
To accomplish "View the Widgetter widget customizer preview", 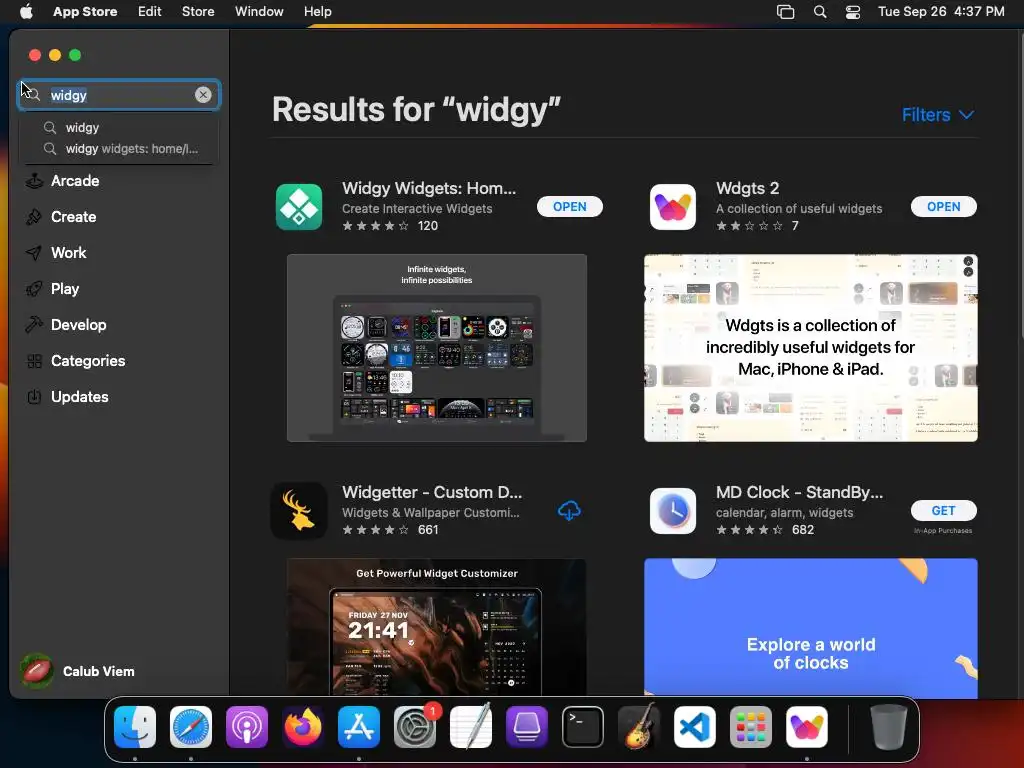I will pyautogui.click(x=436, y=627).
